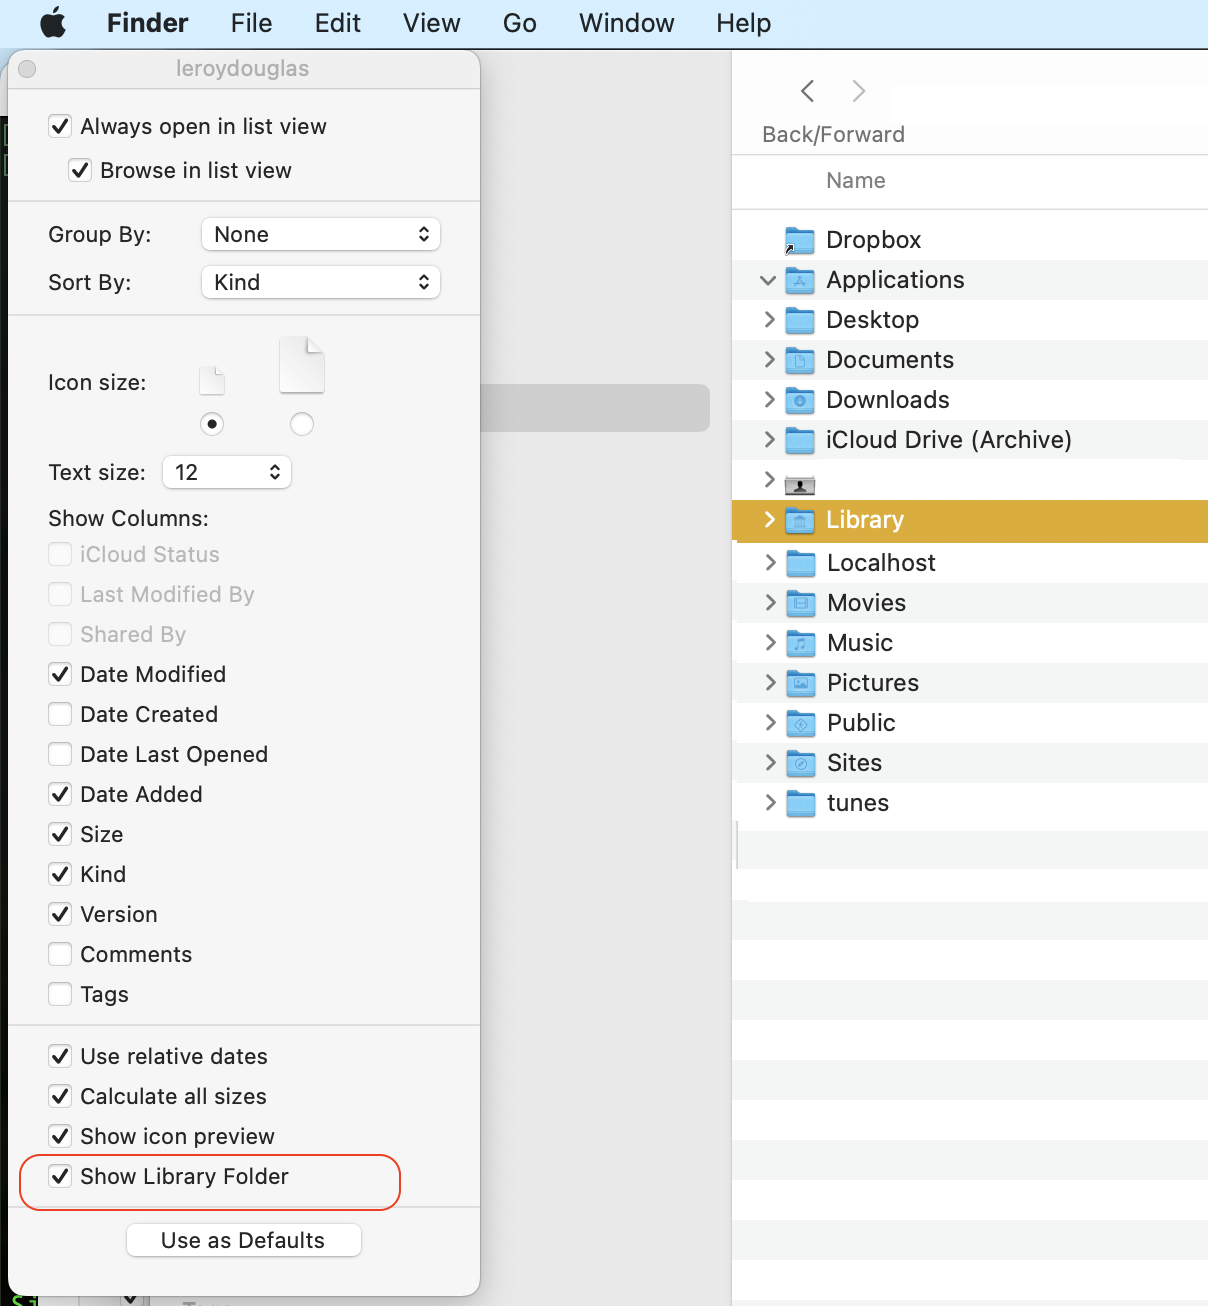
Task: Enable the Date Created column checkbox
Action: [61, 714]
